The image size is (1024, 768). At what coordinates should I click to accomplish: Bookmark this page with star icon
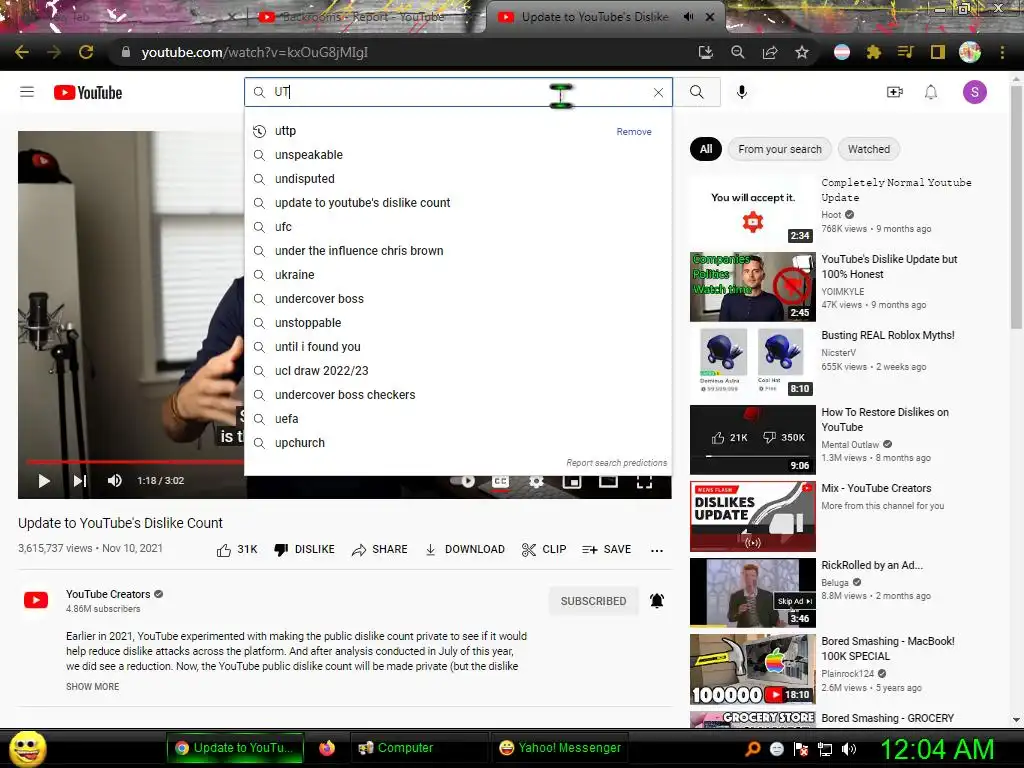[x=801, y=52]
